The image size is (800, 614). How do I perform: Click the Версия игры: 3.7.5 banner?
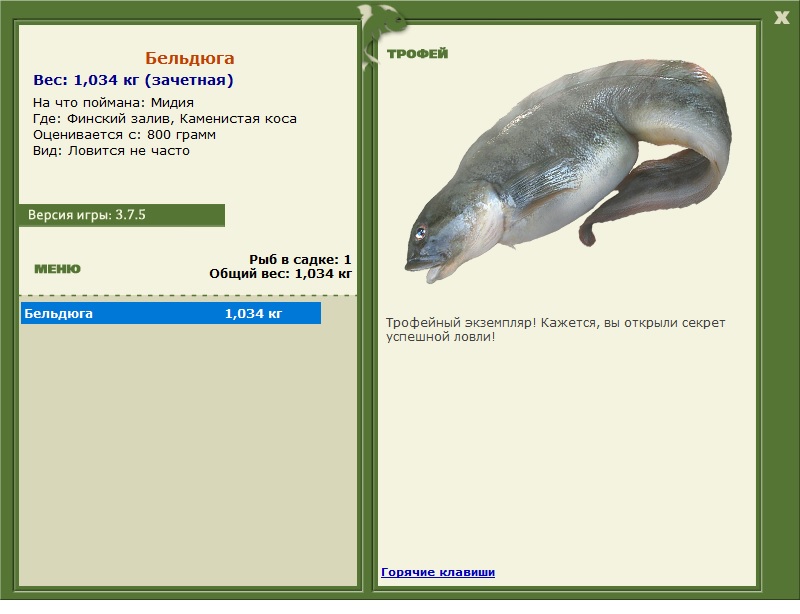point(121,215)
